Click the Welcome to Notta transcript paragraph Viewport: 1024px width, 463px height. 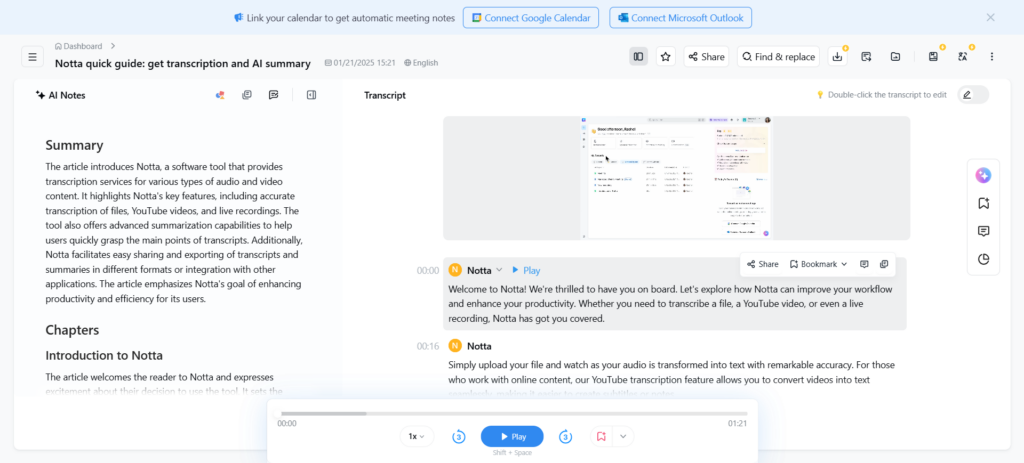click(671, 304)
